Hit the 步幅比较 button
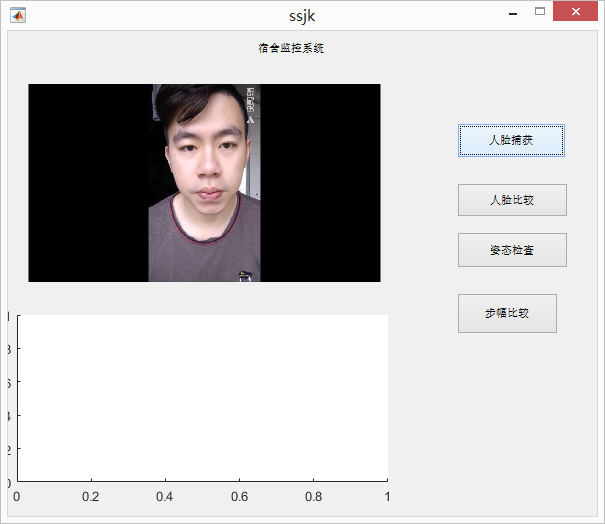The height and width of the screenshot is (524, 605). click(x=507, y=313)
